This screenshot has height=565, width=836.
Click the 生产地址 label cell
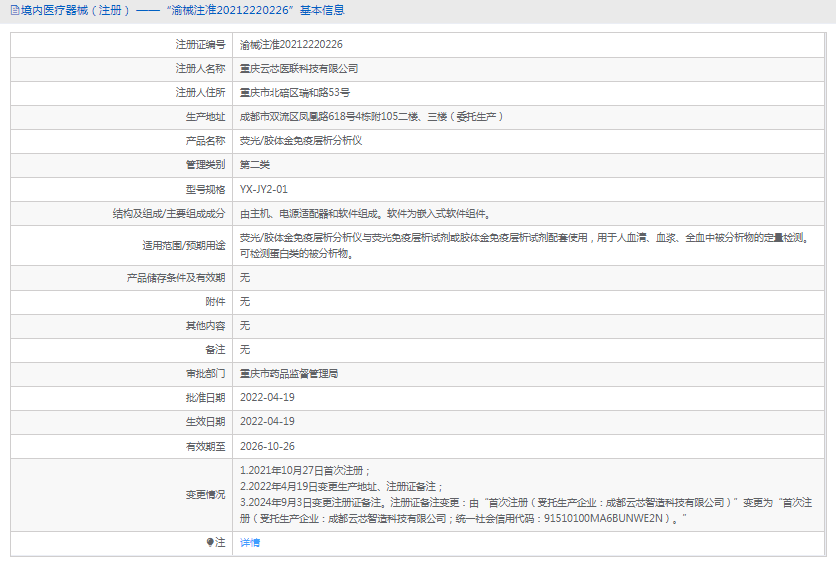pyautogui.click(x=122, y=117)
